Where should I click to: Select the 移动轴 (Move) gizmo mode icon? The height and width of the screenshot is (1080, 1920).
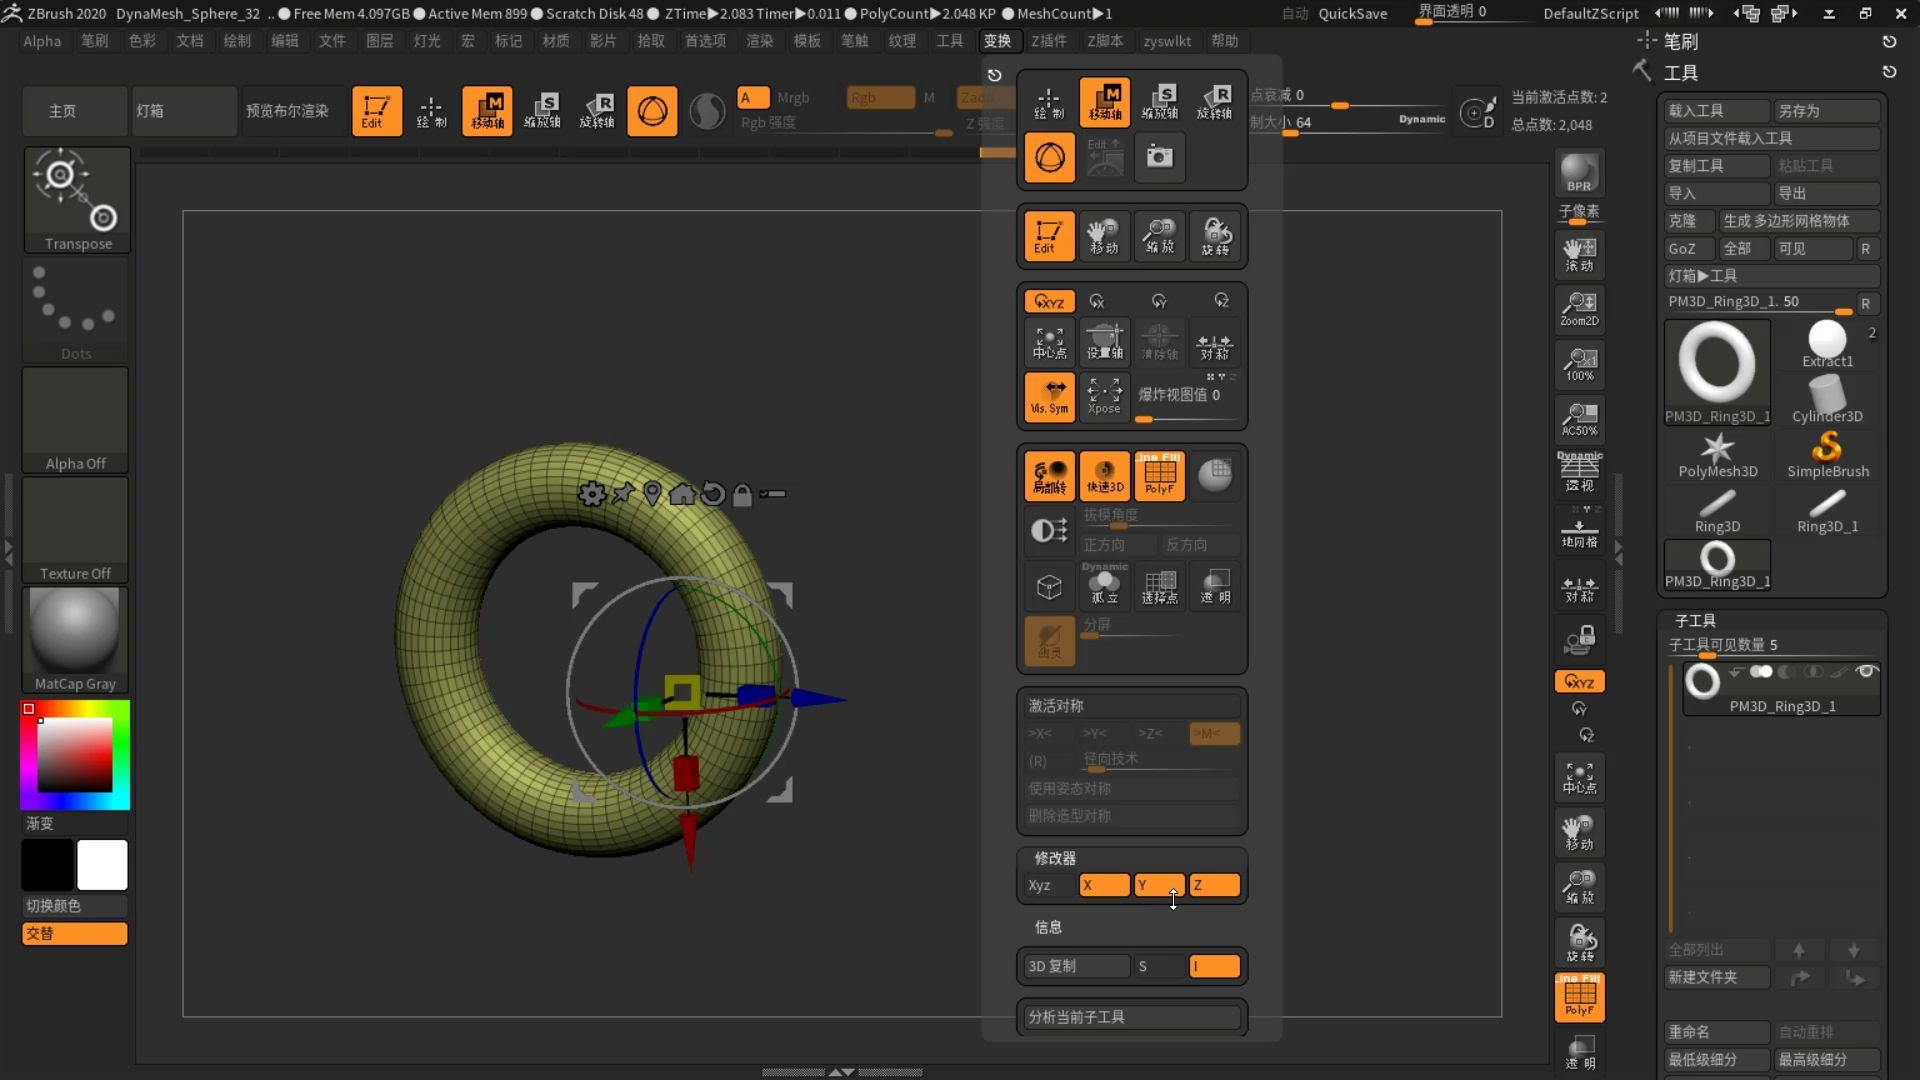pyautogui.click(x=1105, y=100)
